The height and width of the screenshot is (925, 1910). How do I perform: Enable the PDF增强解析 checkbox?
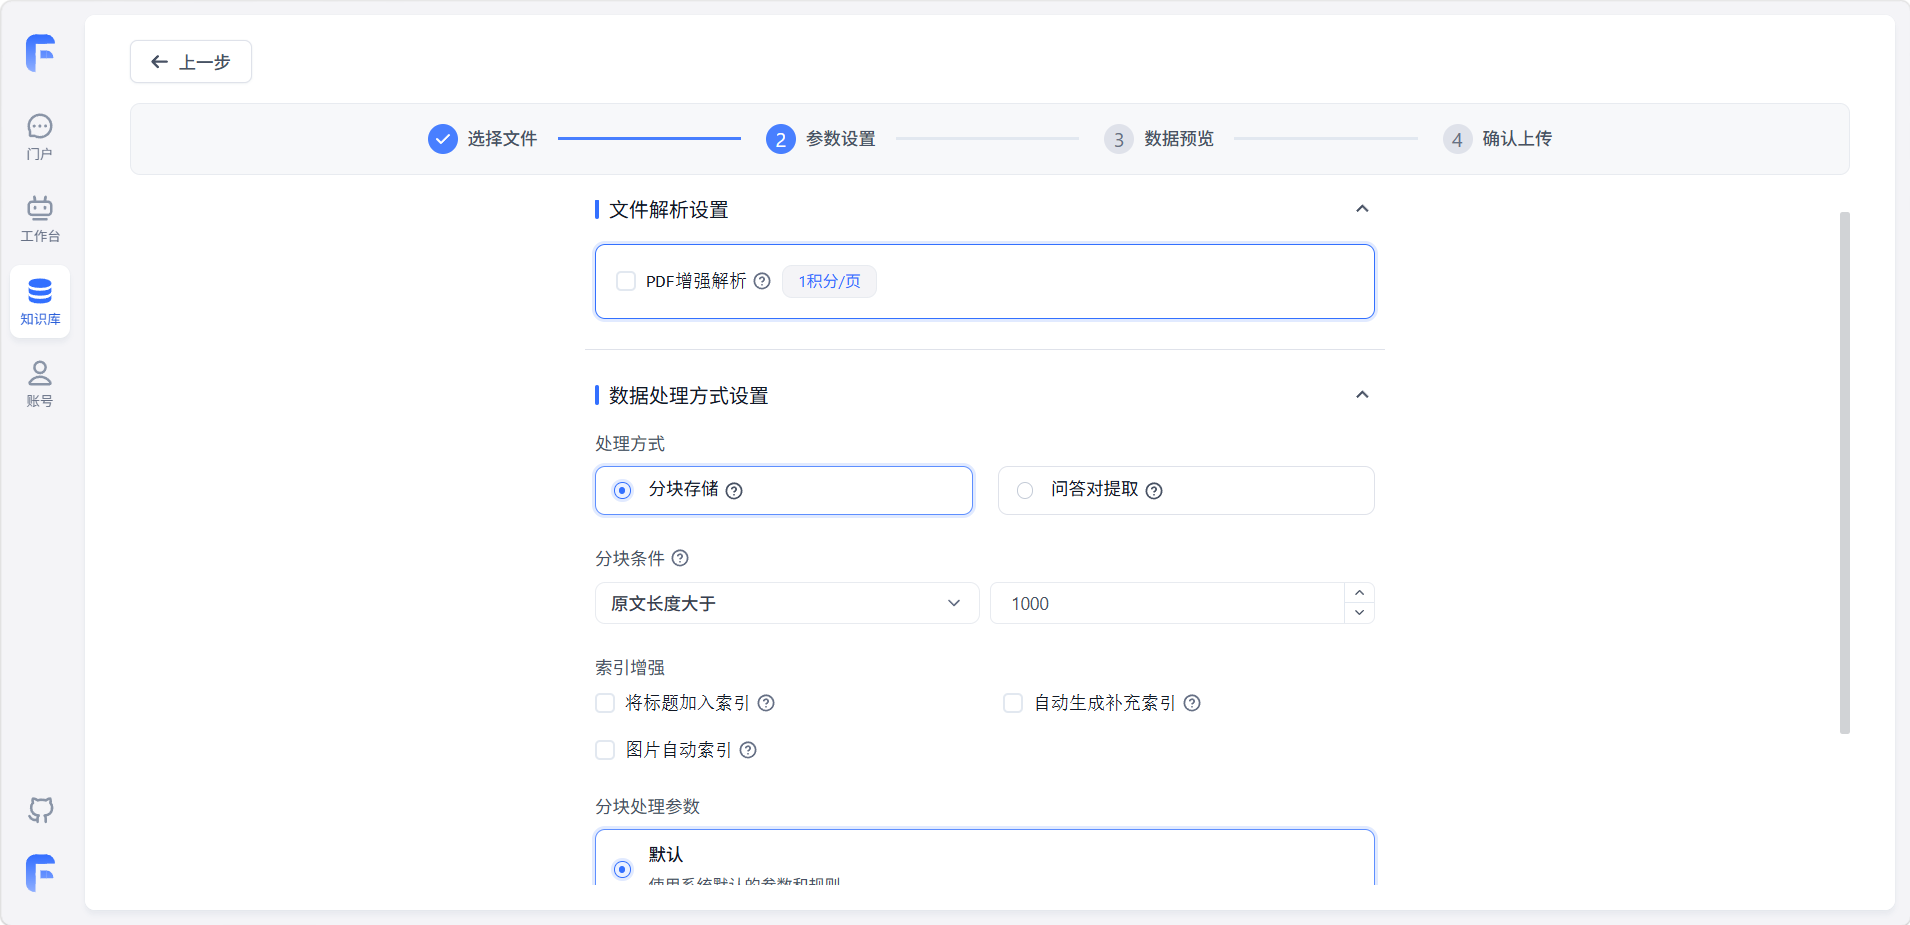click(626, 281)
